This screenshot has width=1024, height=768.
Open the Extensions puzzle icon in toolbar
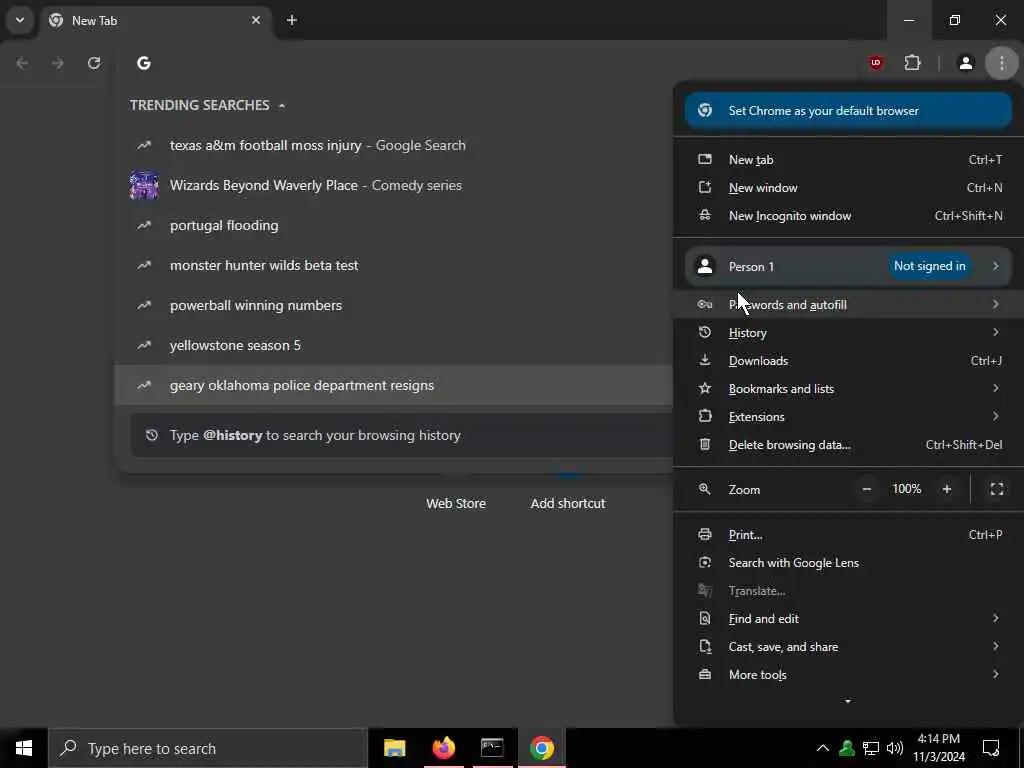click(x=912, y=63)
